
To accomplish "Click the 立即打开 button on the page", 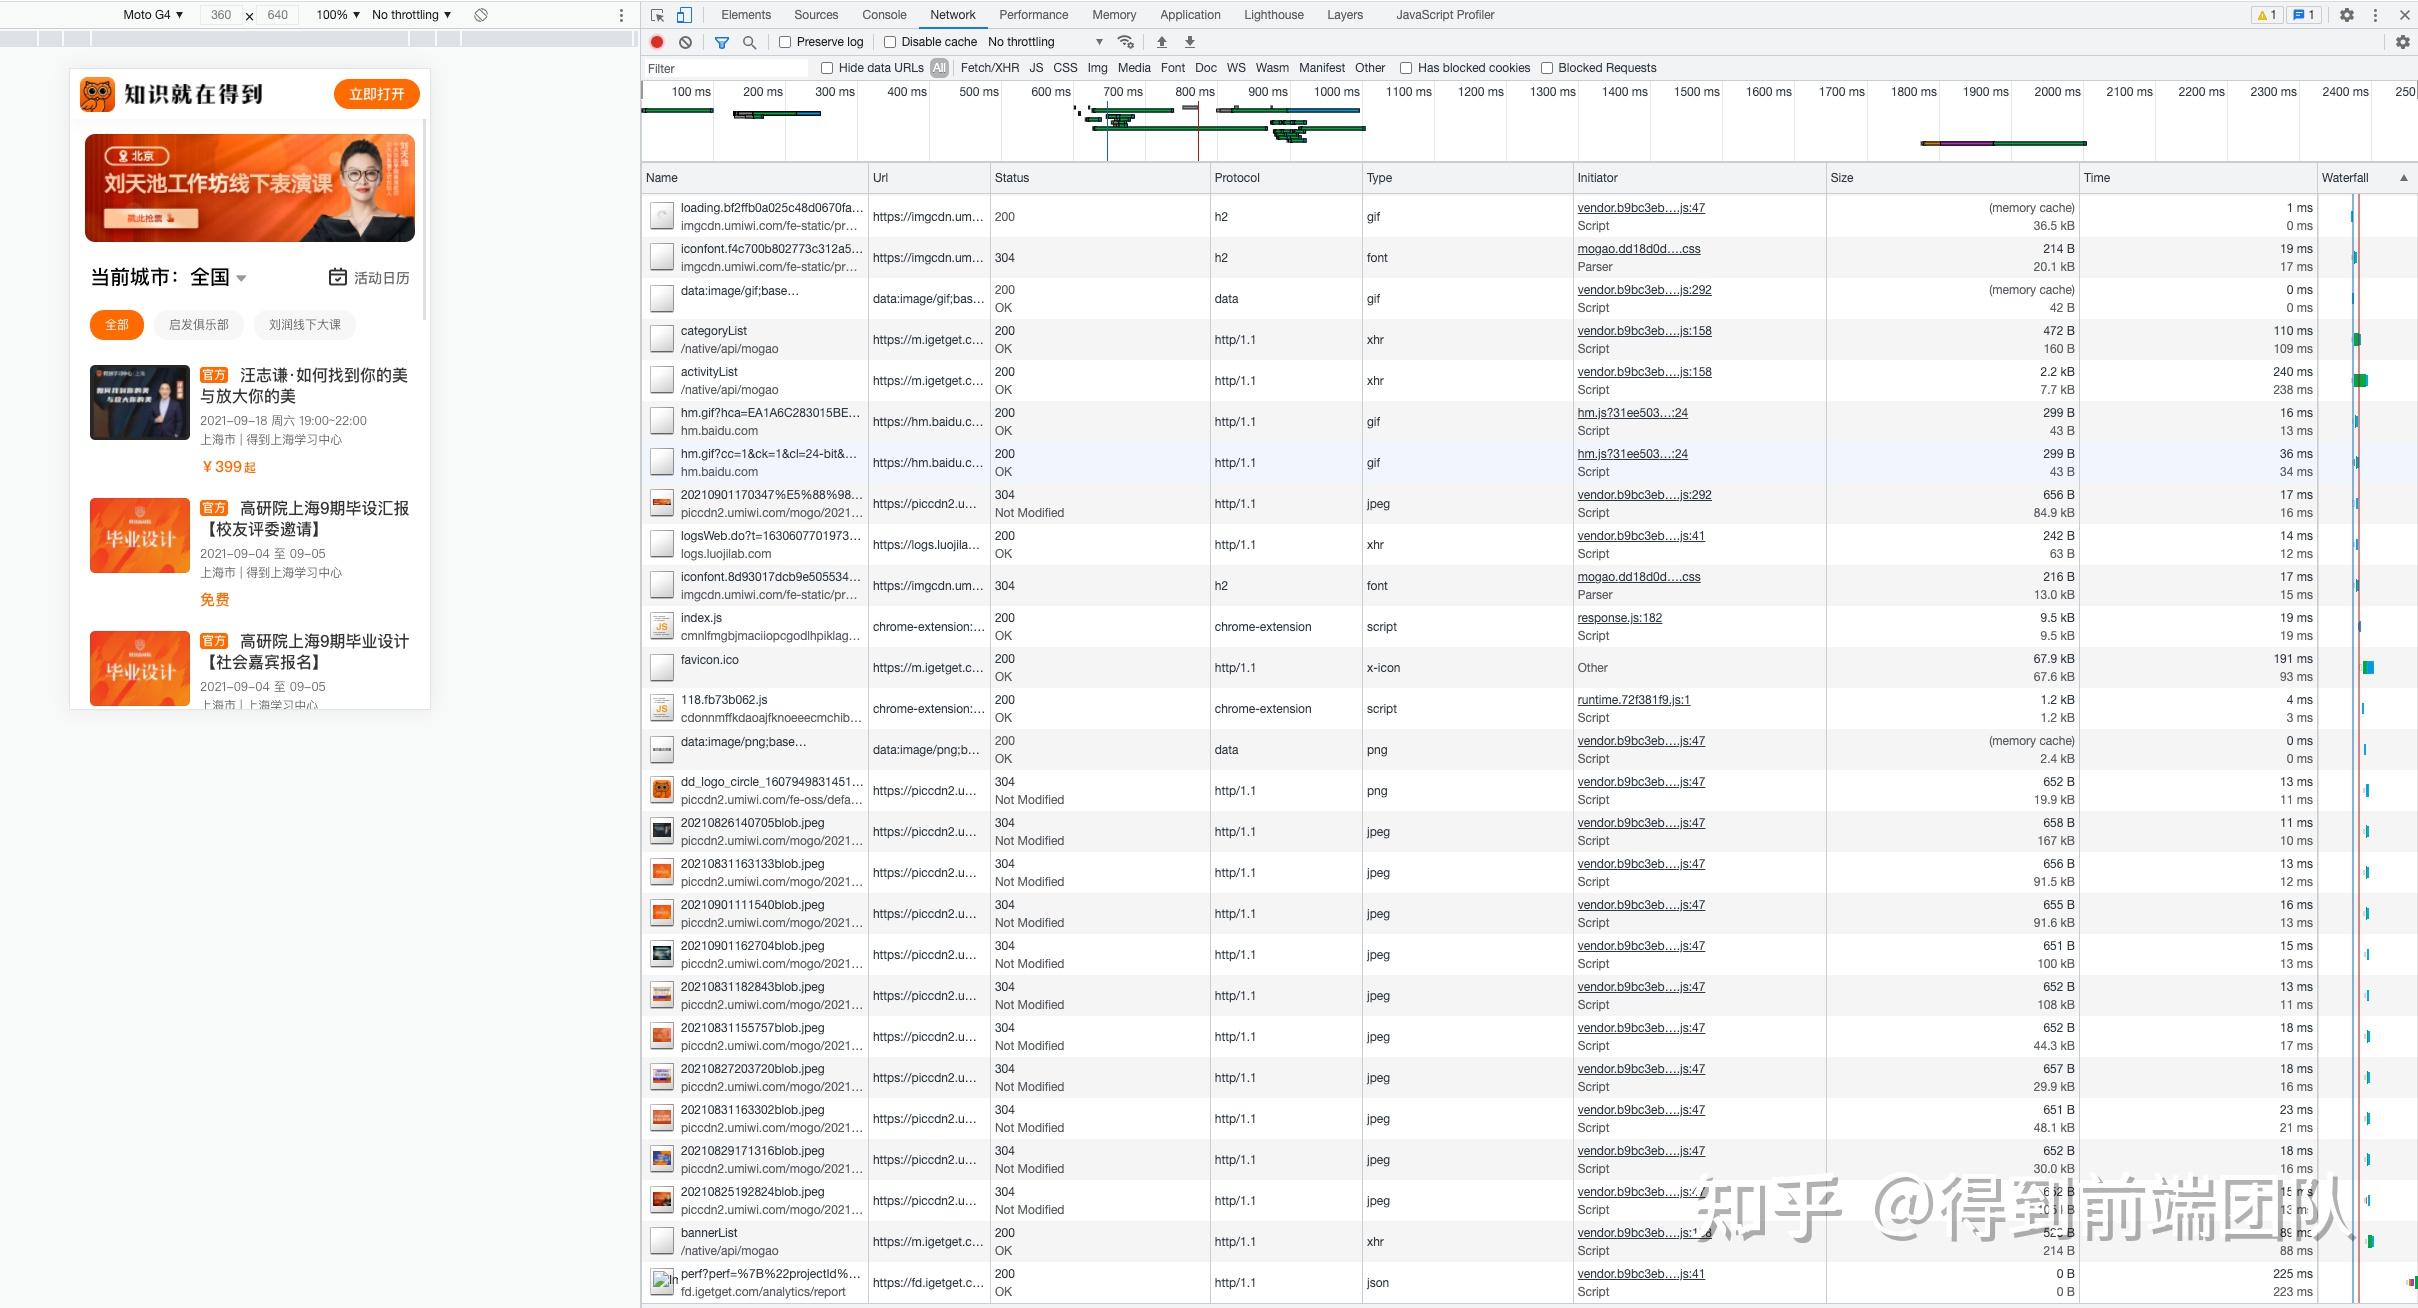I will (x=376, y=93).
